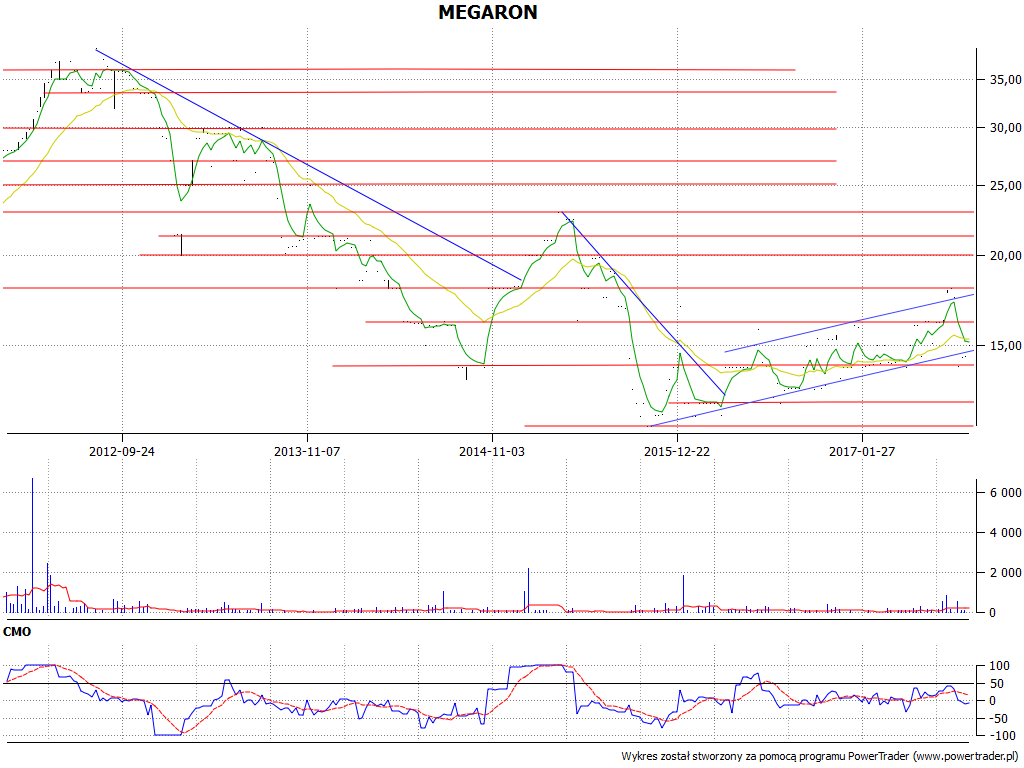The width and height of the screenshot is (1024, 768).
Task: Click the 2012-09-24 date label
Action: 122,451
